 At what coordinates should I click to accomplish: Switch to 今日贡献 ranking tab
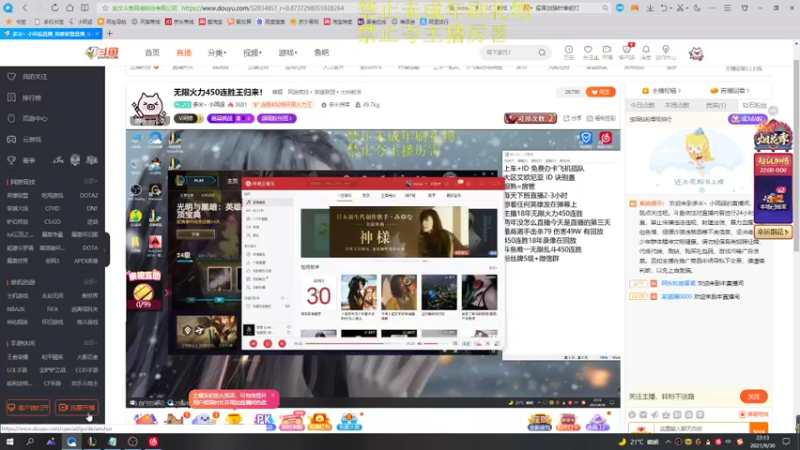[x=642, y=105]
